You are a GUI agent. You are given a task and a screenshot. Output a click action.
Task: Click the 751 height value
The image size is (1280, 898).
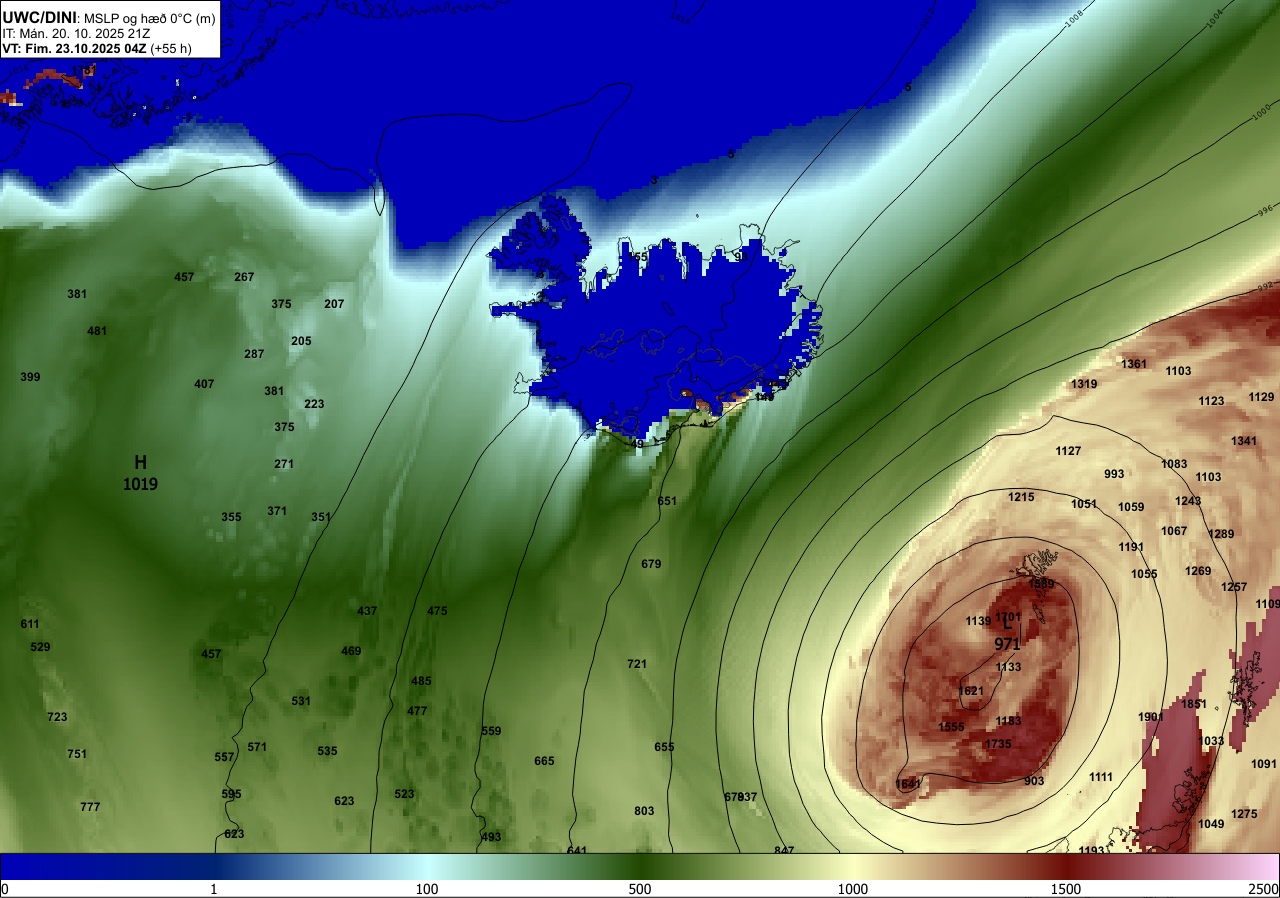click(77, 754)
